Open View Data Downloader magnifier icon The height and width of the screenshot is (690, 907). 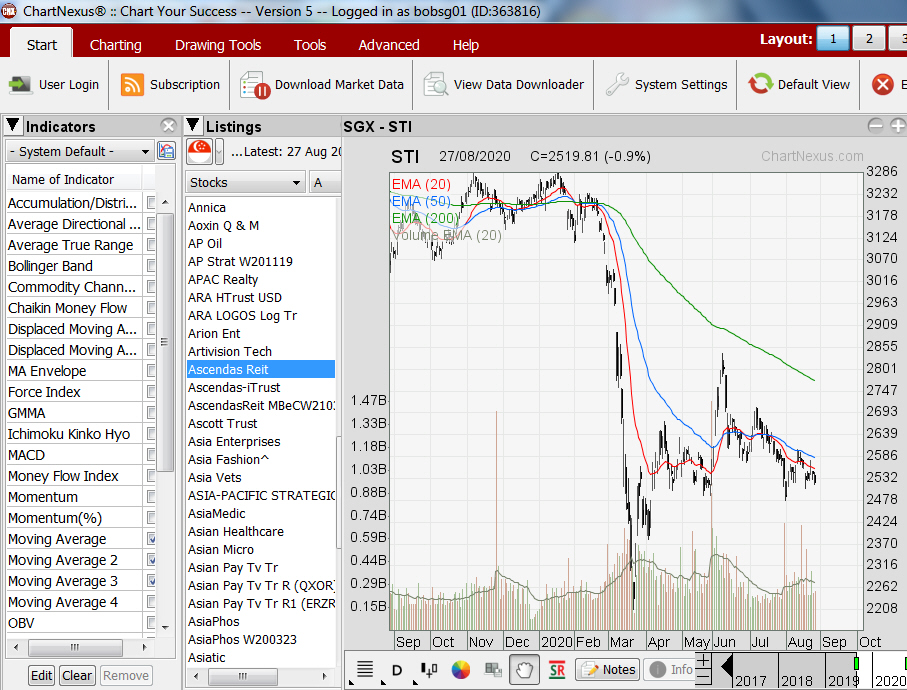[436, 85]
